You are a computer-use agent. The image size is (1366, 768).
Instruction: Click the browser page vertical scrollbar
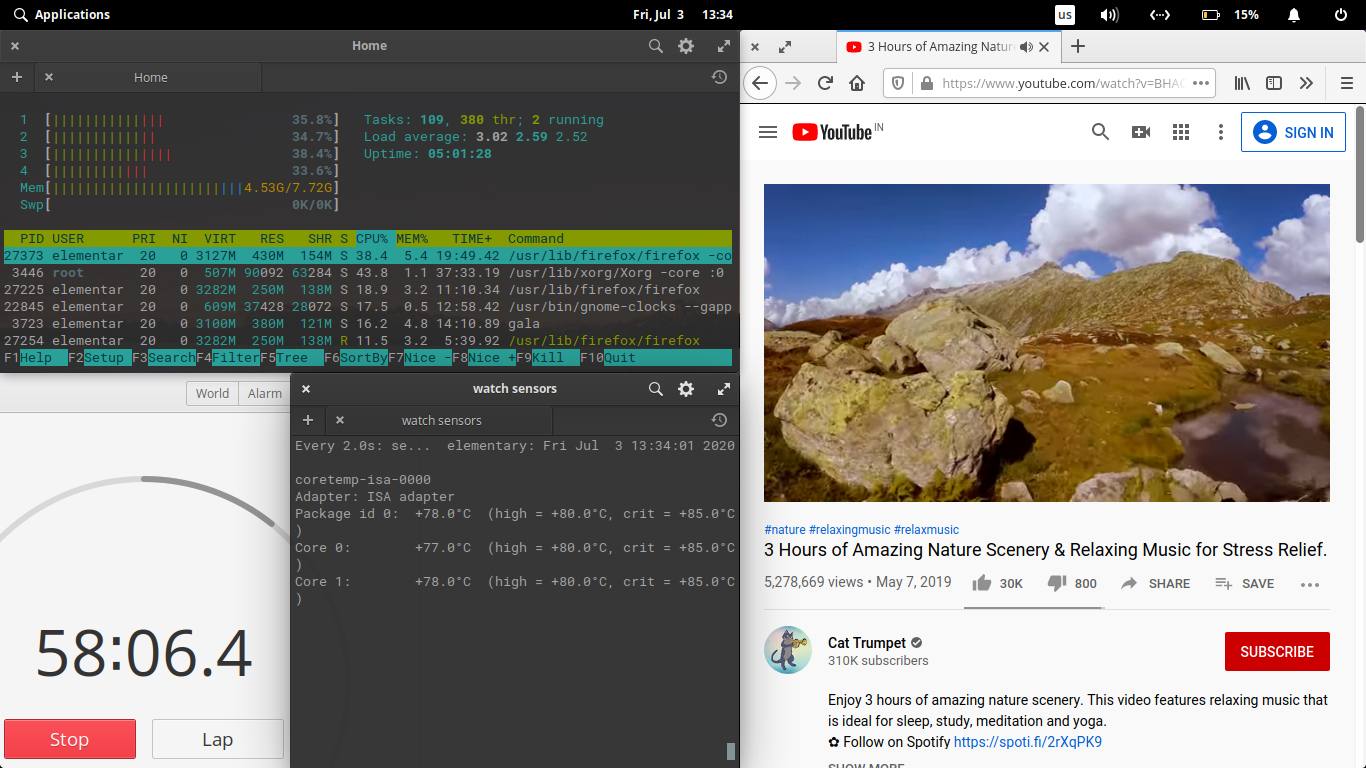(x=1360, y=172)
